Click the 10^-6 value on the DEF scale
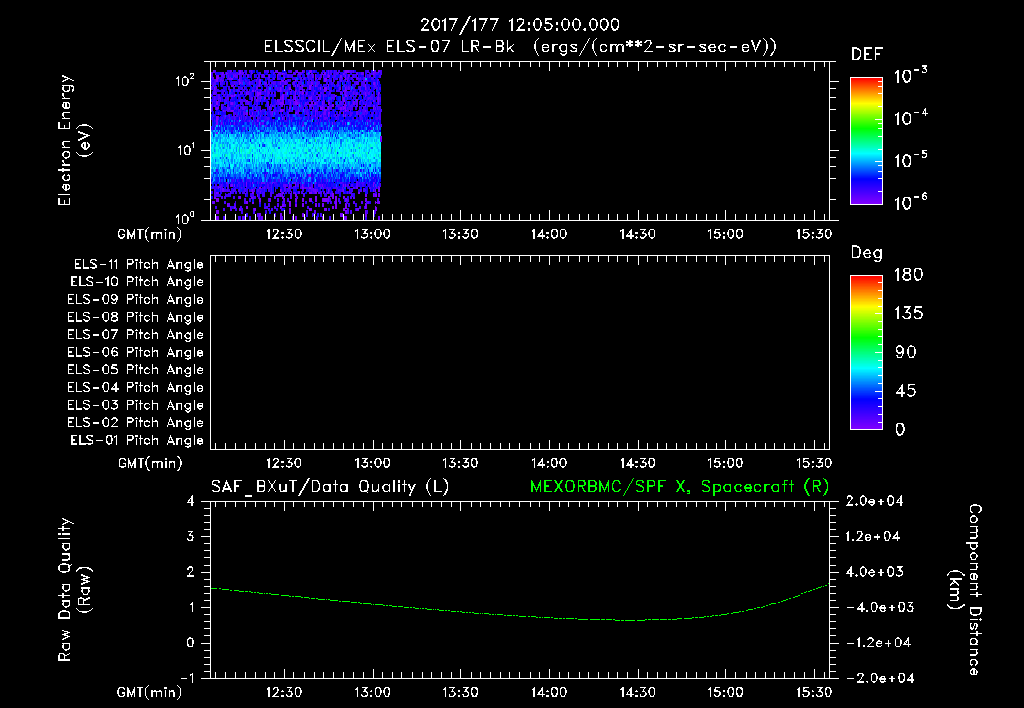The width and height of the screenshot is (1024, 708). (x=911, y=202)
